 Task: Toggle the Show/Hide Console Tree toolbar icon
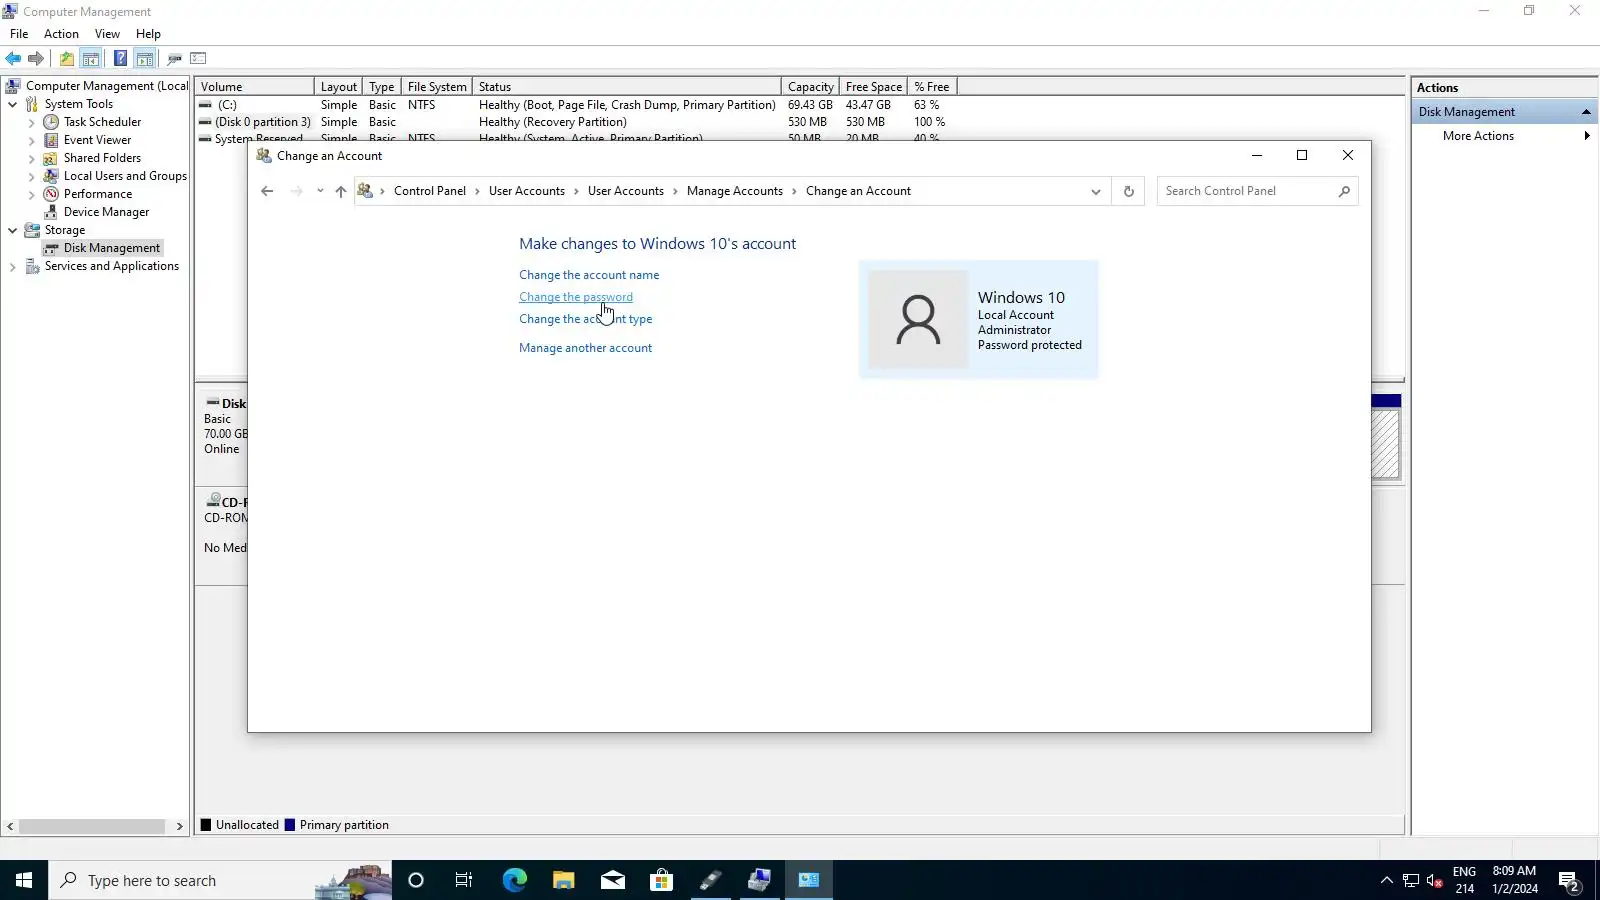[90, 58]
